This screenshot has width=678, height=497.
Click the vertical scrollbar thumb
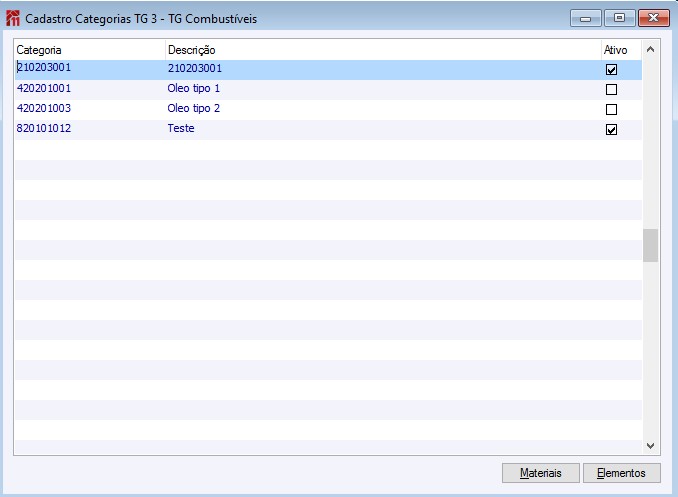click(650, 245)
